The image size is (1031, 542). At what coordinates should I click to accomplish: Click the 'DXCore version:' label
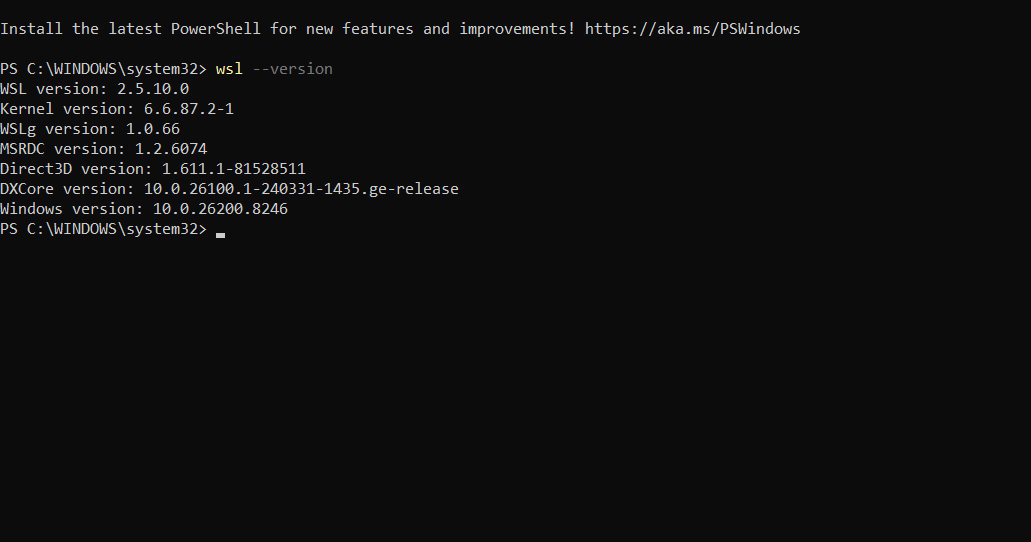point(67,189)
